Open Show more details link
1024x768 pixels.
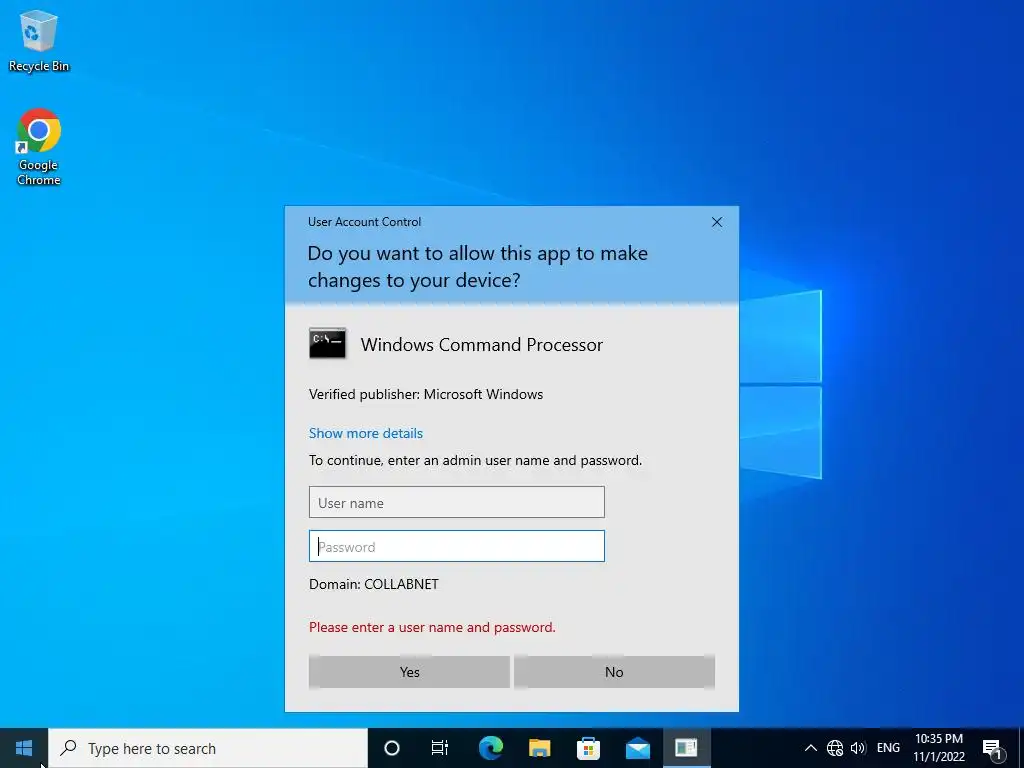point(366,433)
